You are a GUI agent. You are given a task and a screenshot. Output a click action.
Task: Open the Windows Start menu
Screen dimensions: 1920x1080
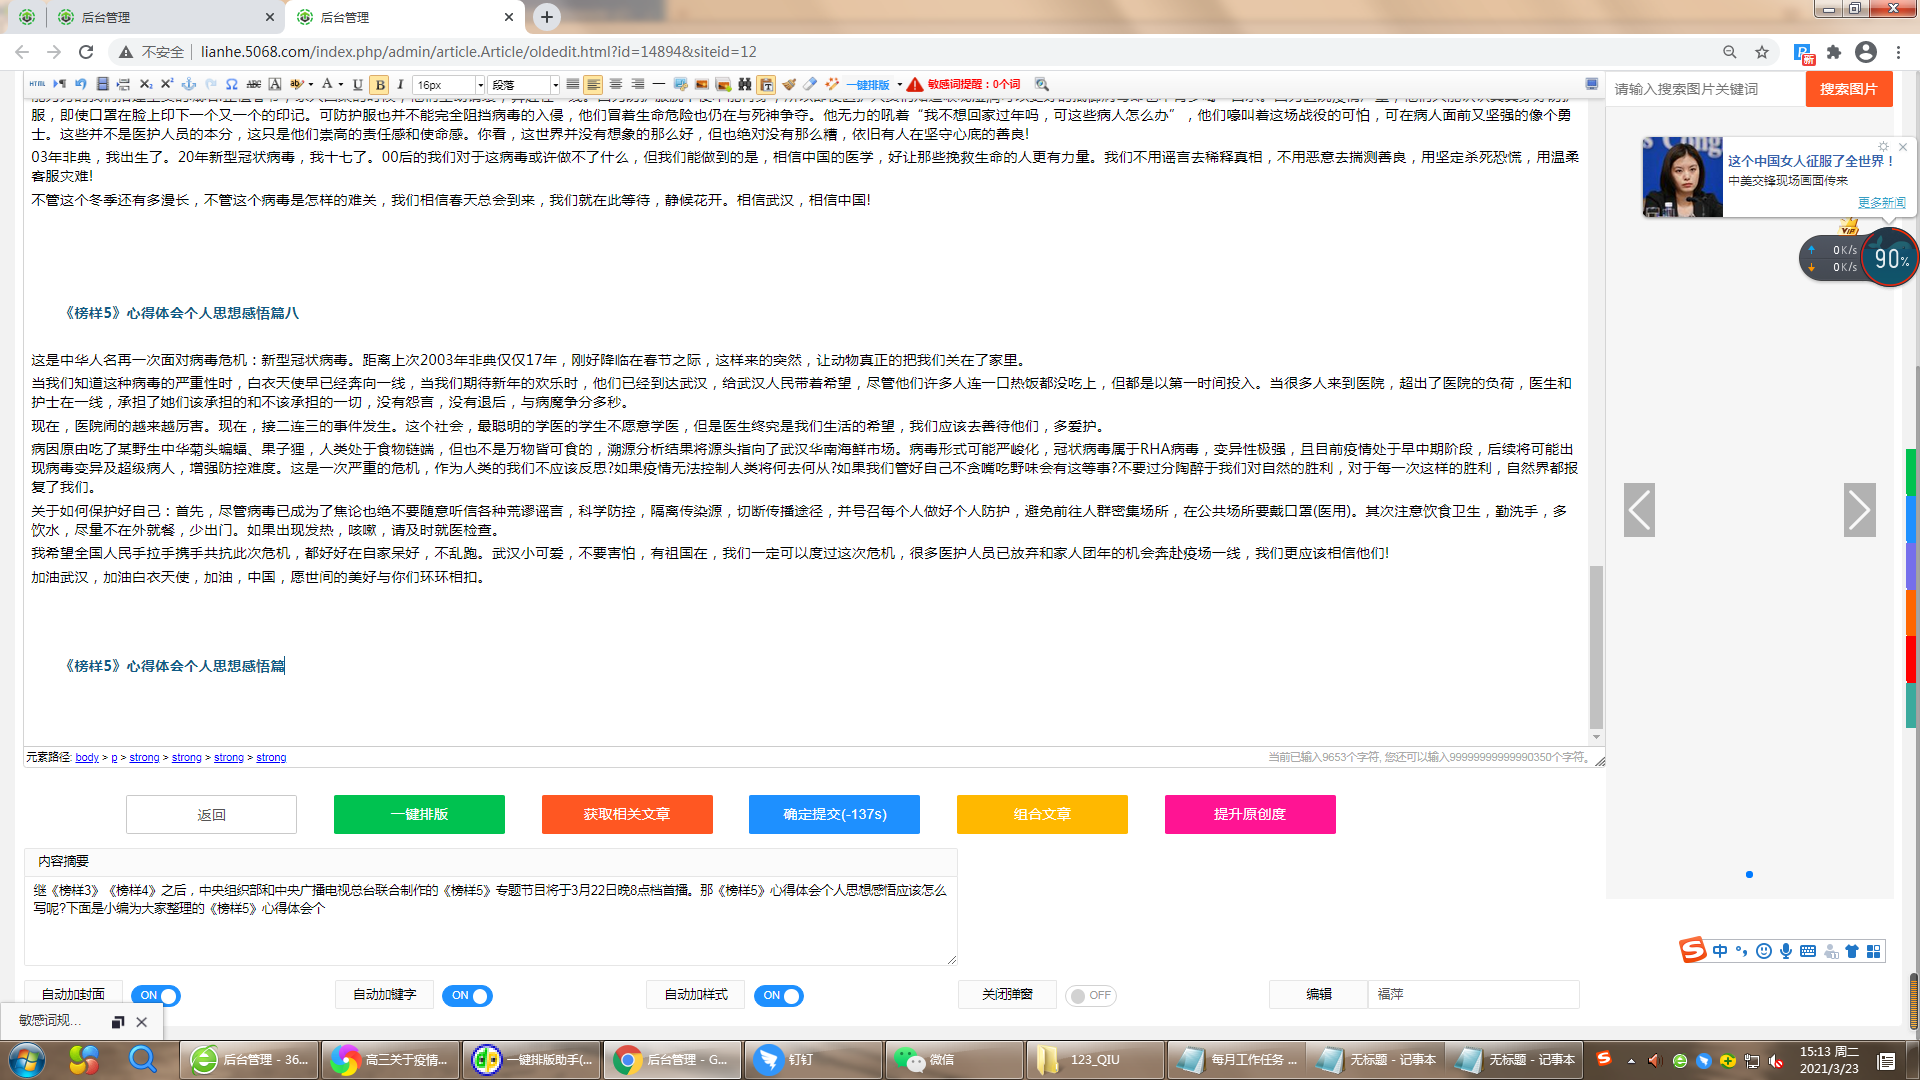pyautogui.click(x=27, y=1060)
